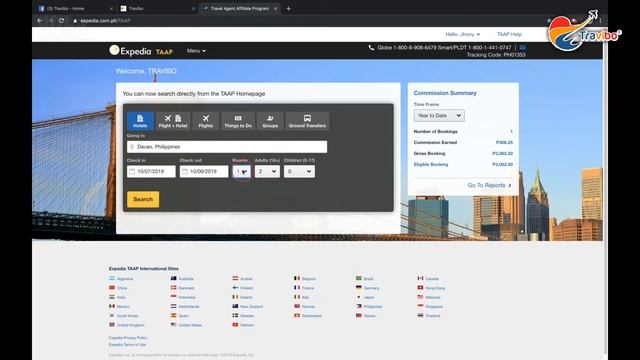The image size is (640, 360).
Task: Click the New Zealand flag icon
Action: pos(236,306)
